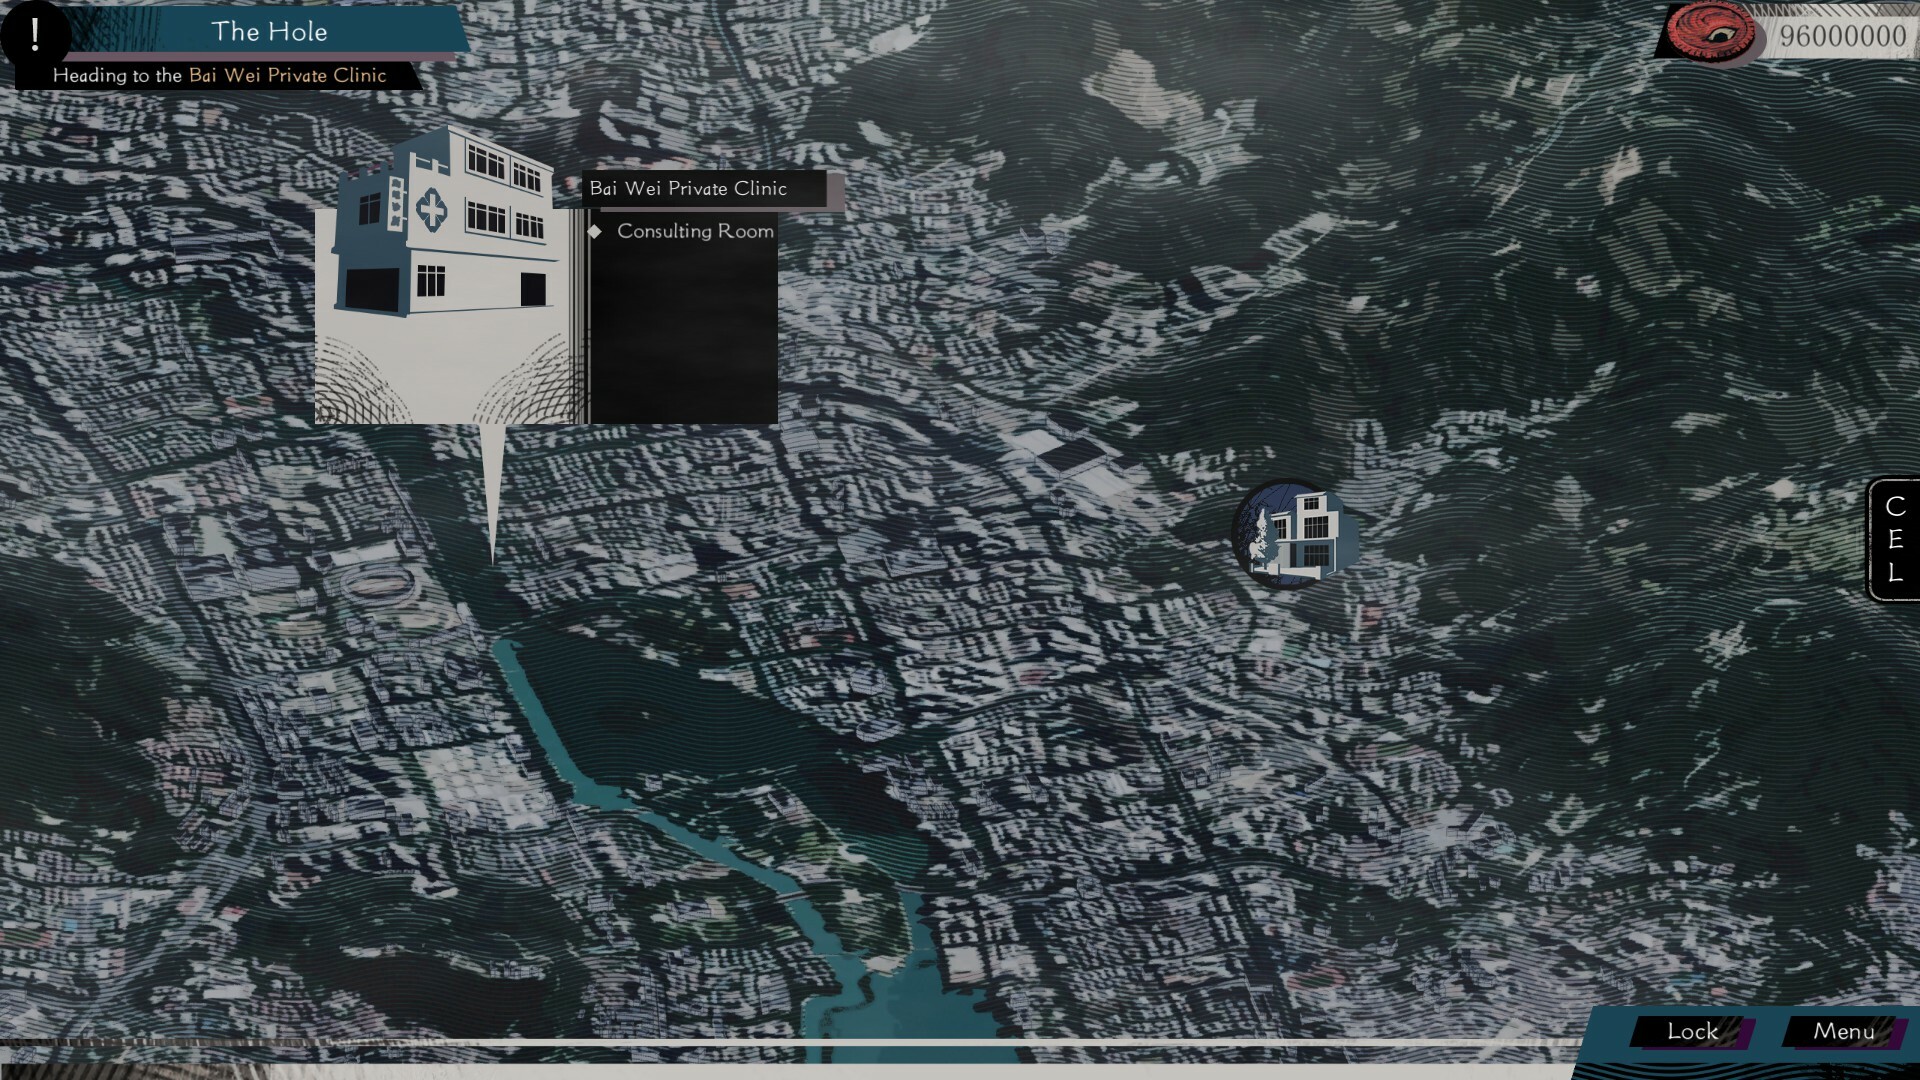
Task: Select the Consulting Room destination
Action: point(696,231)
